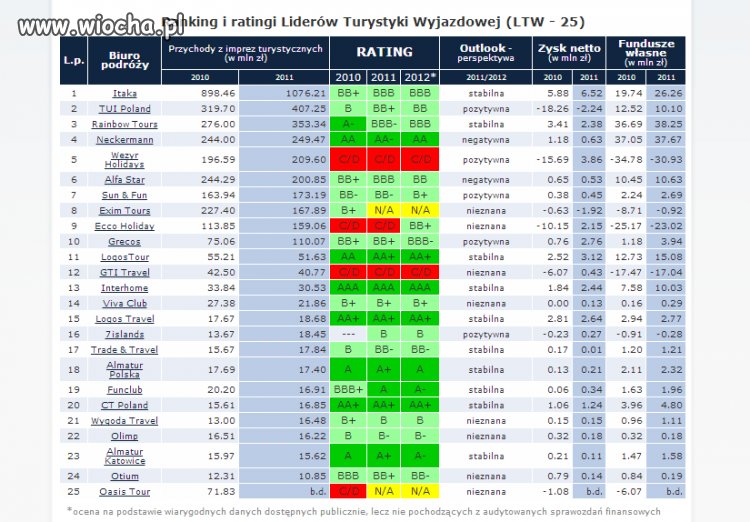750x522 pixels.
Task: Click the Zysk netto header
Action: point(569,53)
